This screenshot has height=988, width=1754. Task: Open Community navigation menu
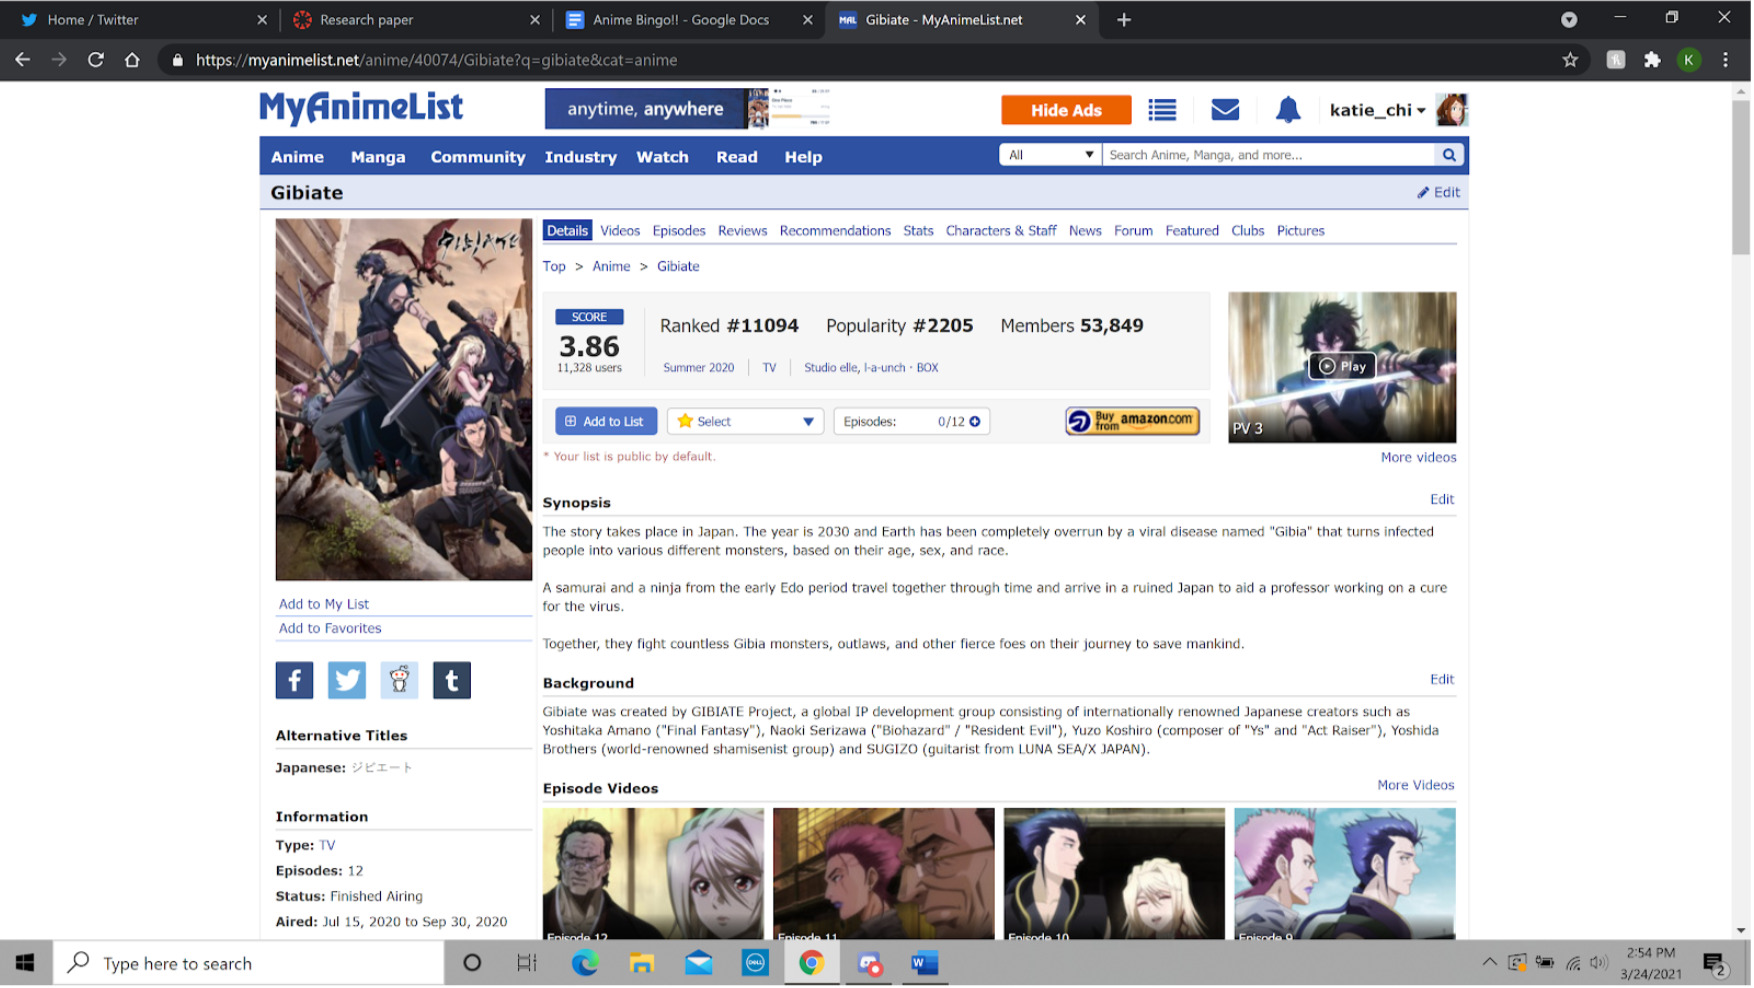[x=479, y=157]
